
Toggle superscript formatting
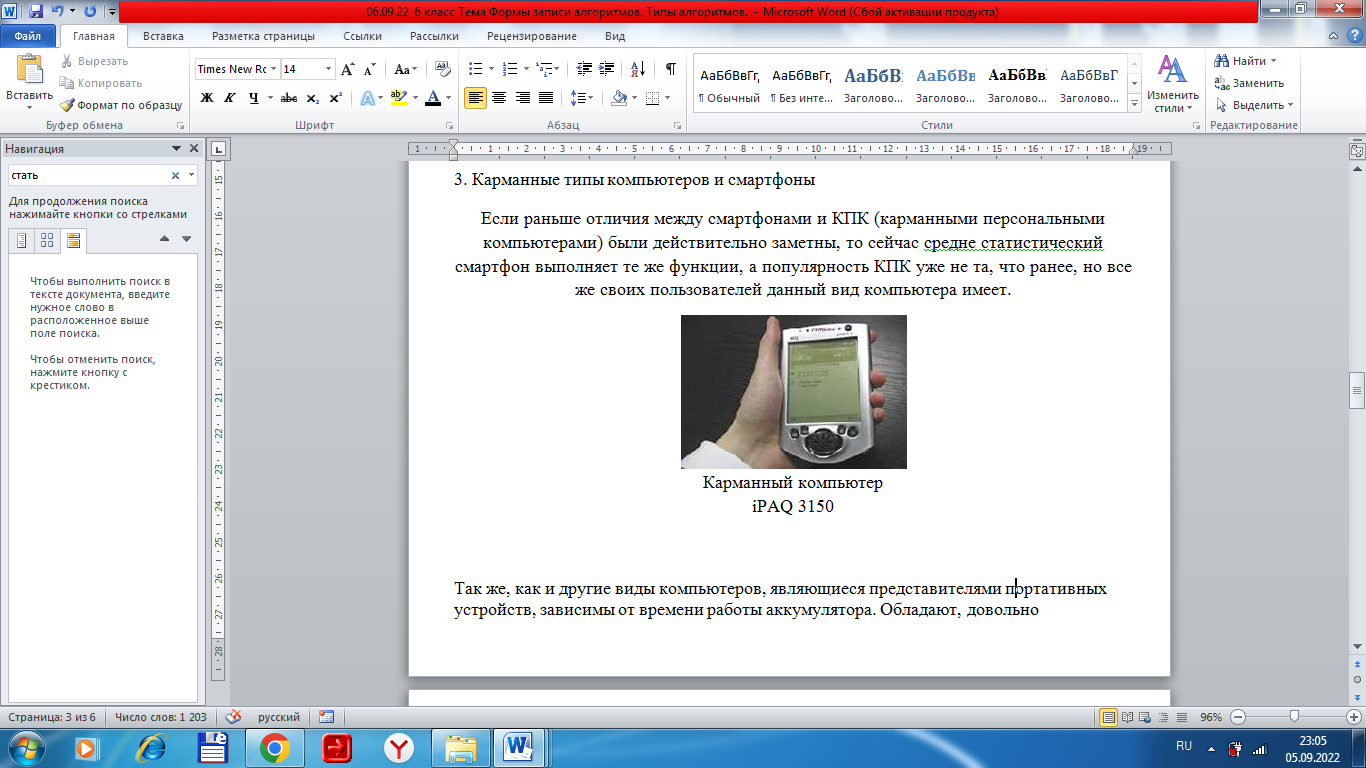tap(335, 98)
